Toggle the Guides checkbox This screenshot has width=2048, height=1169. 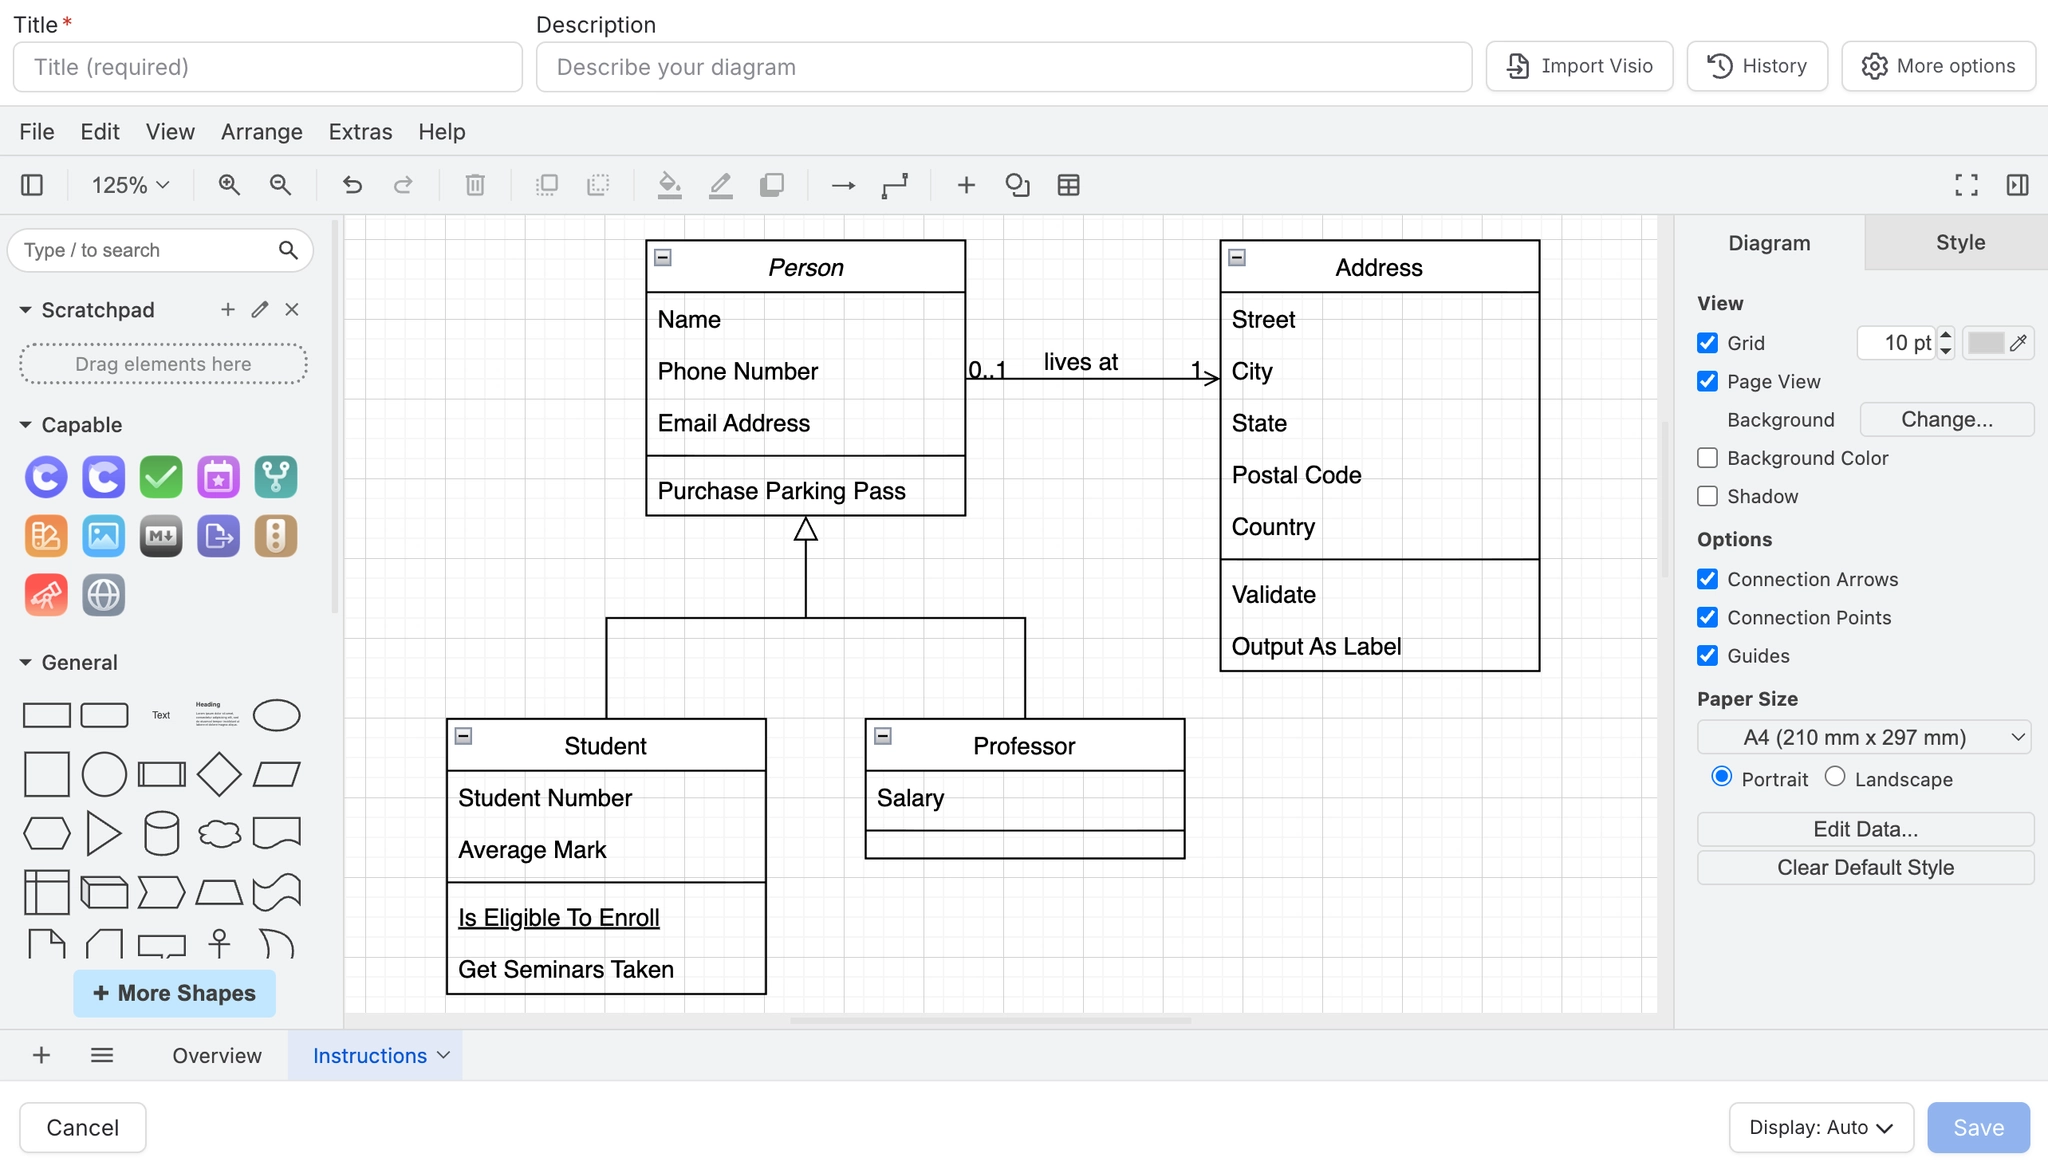[x=1707, y=656]
